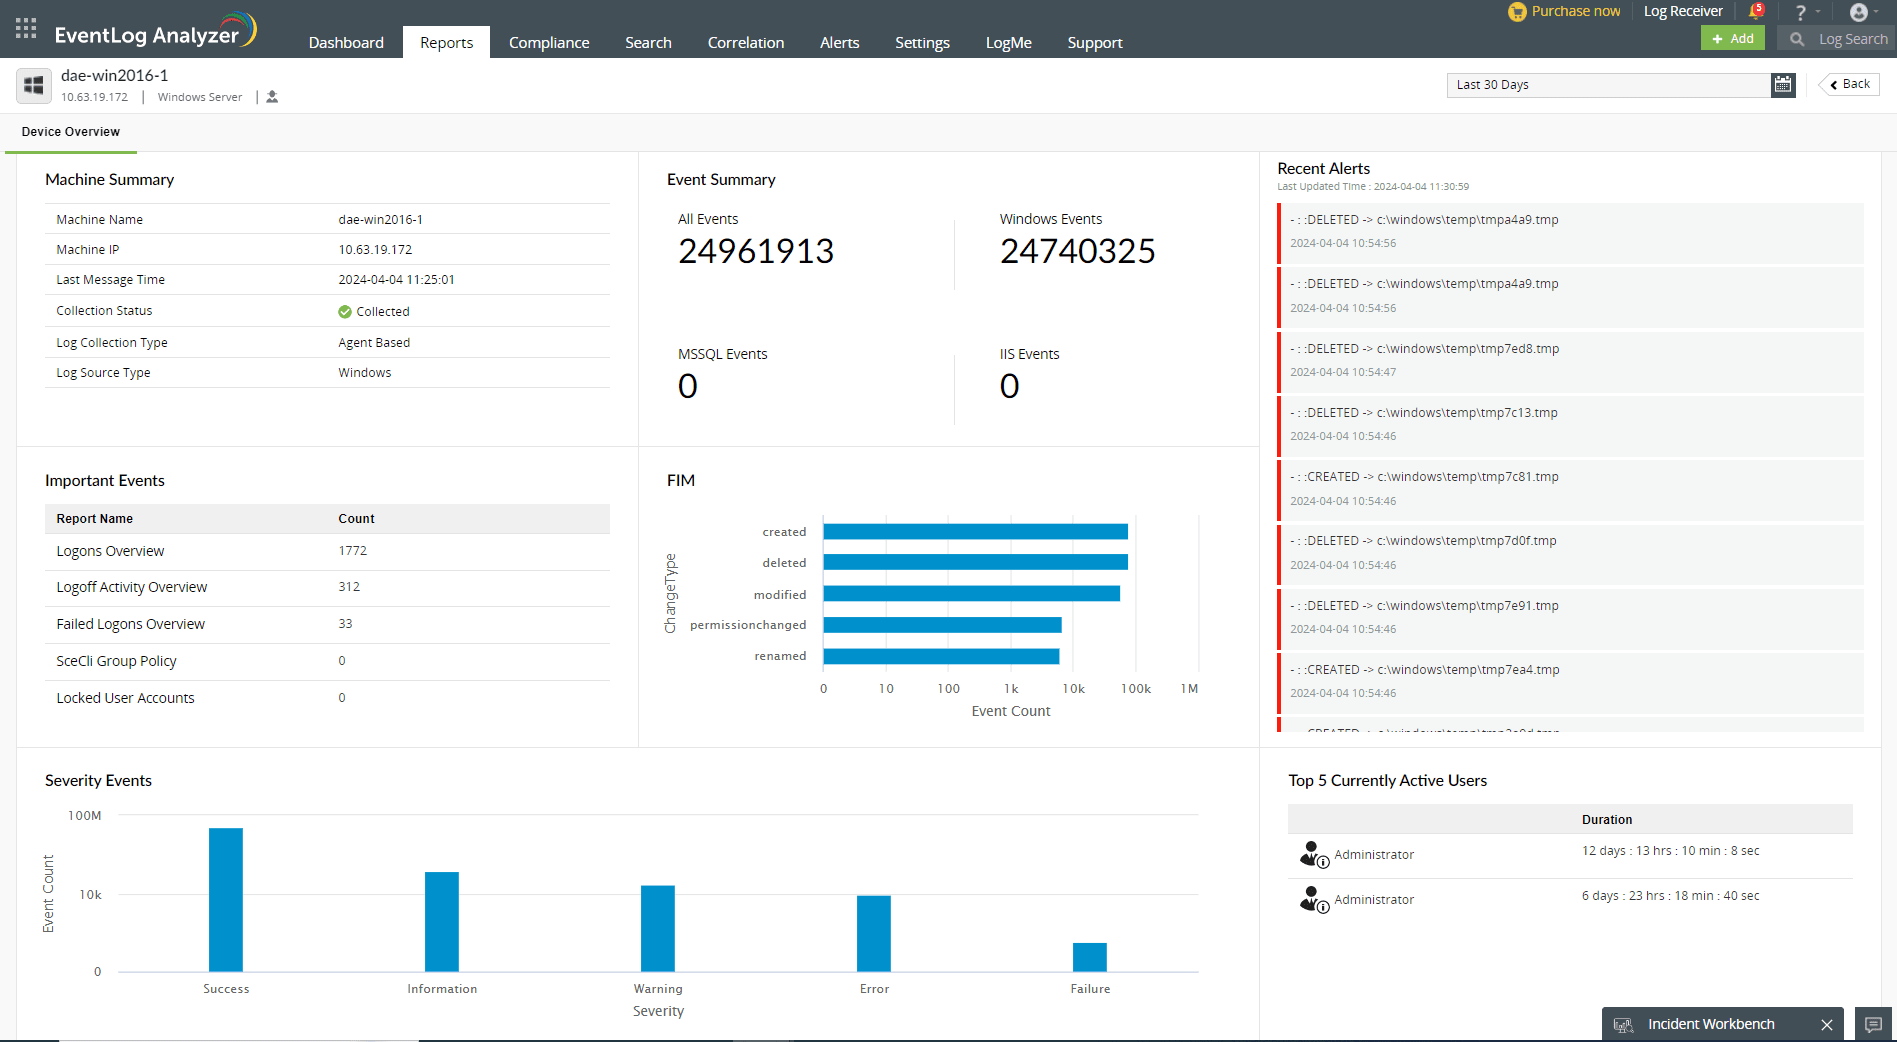This screenshot has width=1897, height=1042.
Task: Click the Windows device logo icon
Action: pos(34,86)
